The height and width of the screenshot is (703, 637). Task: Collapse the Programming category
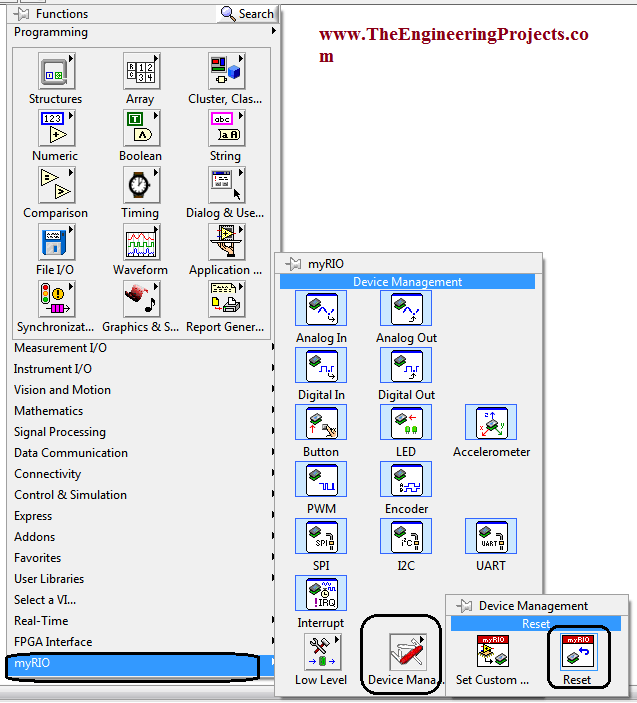[143, 32]
